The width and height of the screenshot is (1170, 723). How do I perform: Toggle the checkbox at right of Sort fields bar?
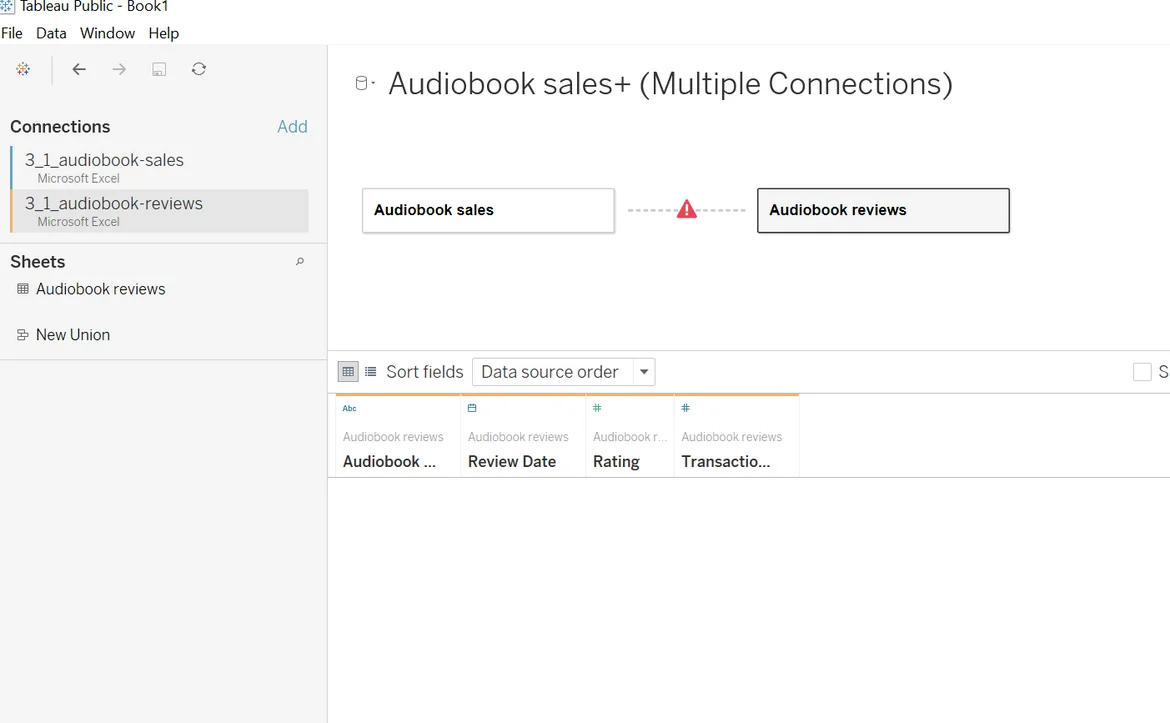tap(1142, 372)
